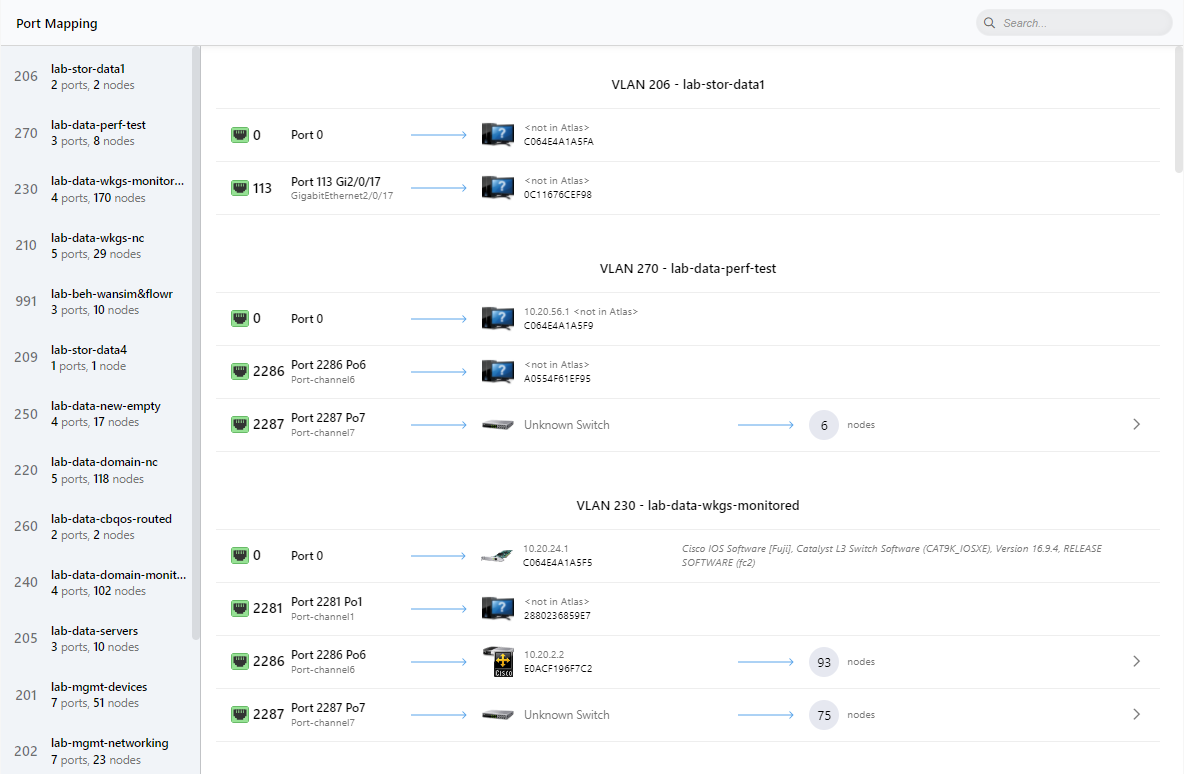Select VLAN 250 lab-data-new-empty in sidebar

coord(96,414)
